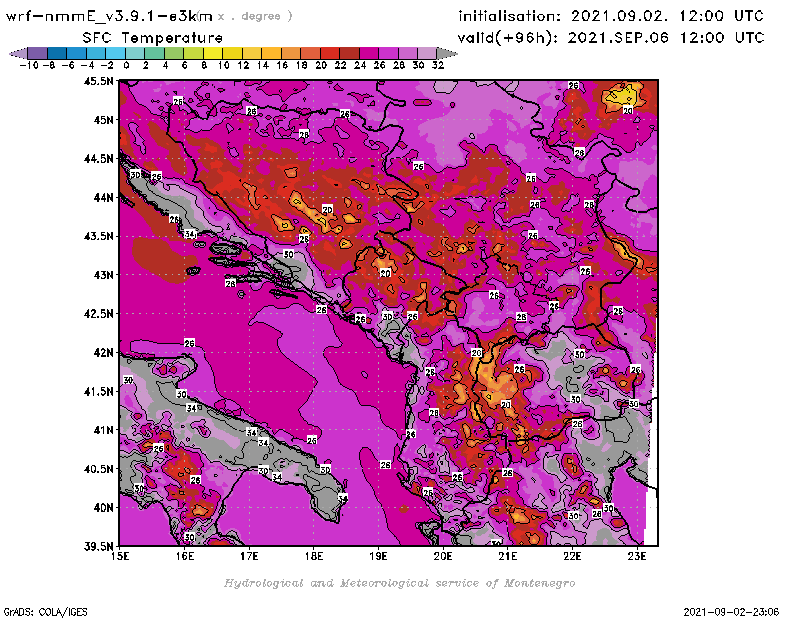Click the initialisation 2021.09.02. 12:00 UTC text

click(x=611, y=16)
